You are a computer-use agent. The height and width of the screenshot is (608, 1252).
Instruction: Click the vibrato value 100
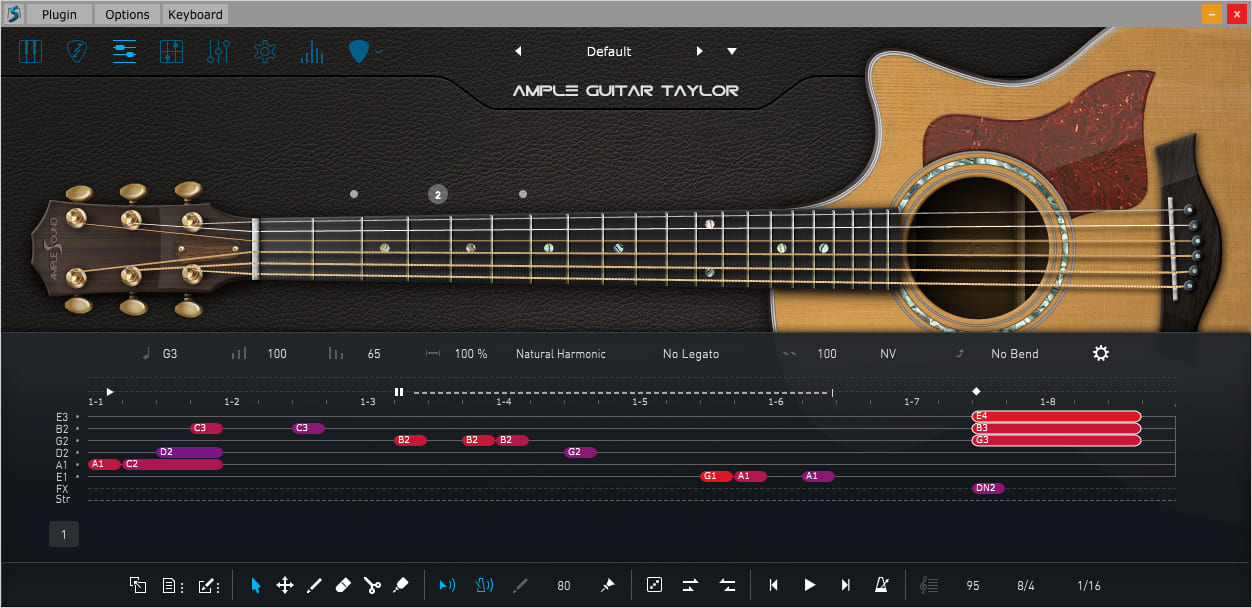(827, 354)
